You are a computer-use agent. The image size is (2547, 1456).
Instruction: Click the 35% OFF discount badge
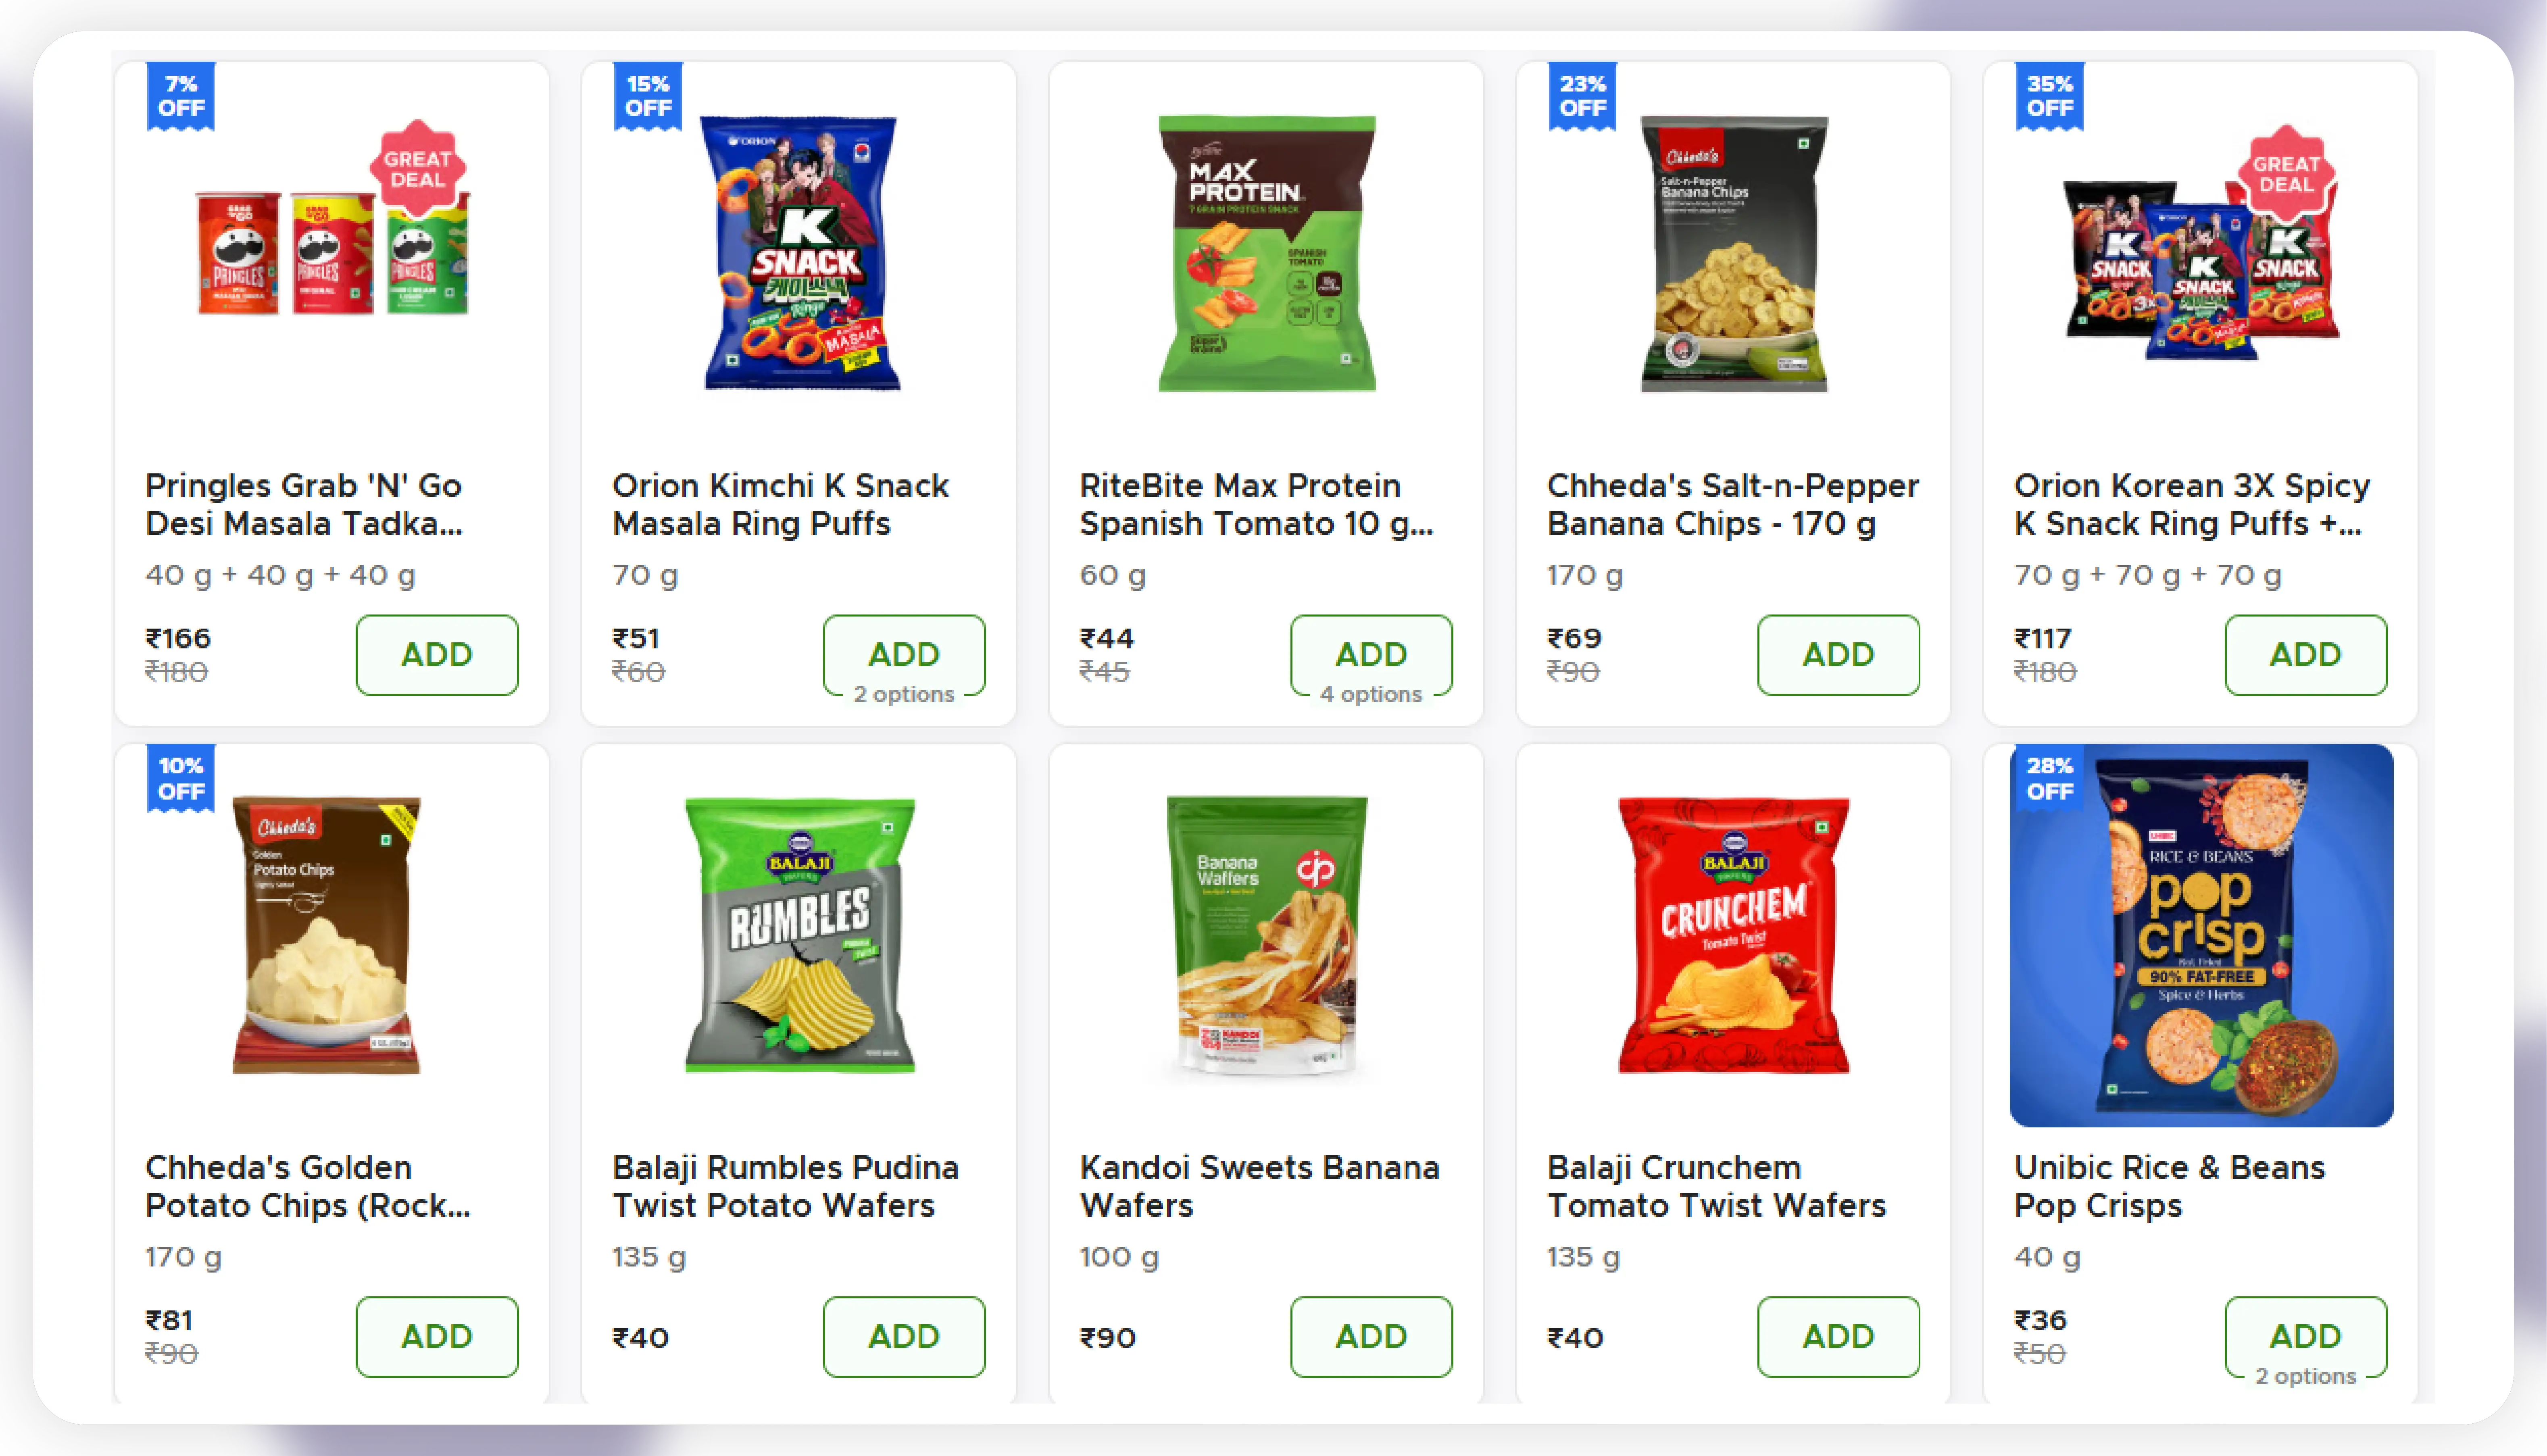point(2049,96)
